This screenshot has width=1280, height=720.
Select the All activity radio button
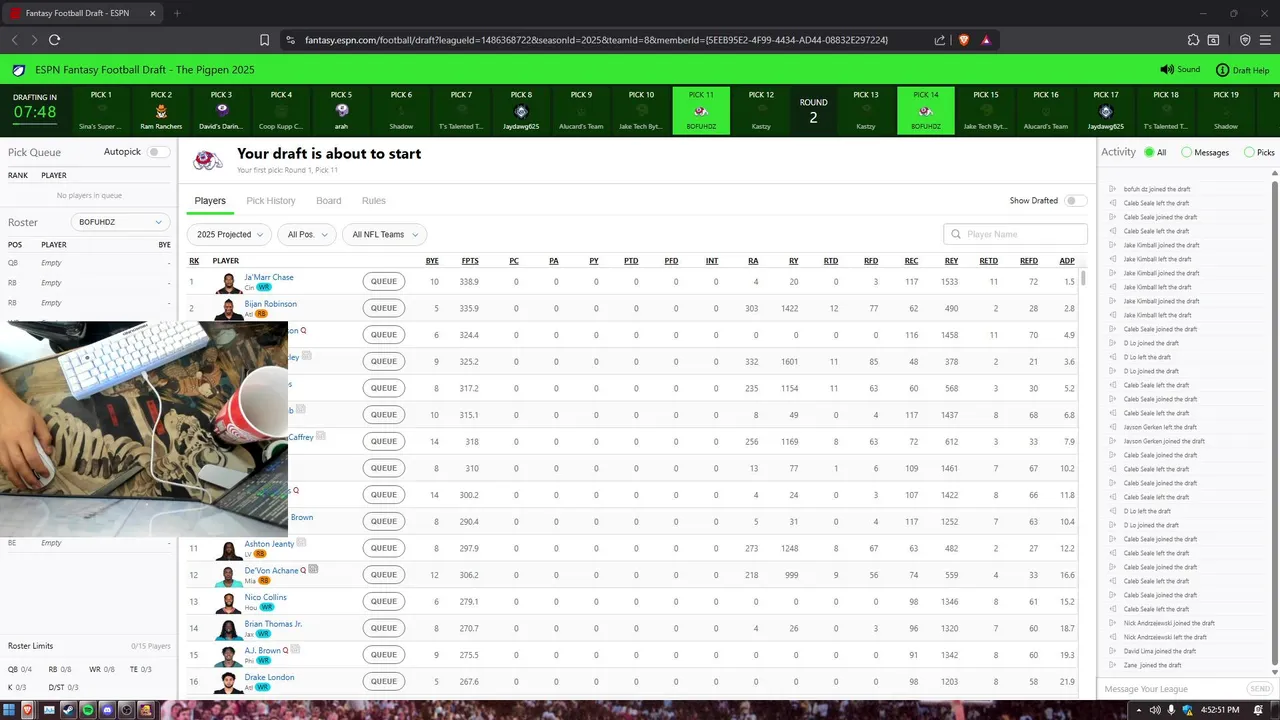[1148, 152]
